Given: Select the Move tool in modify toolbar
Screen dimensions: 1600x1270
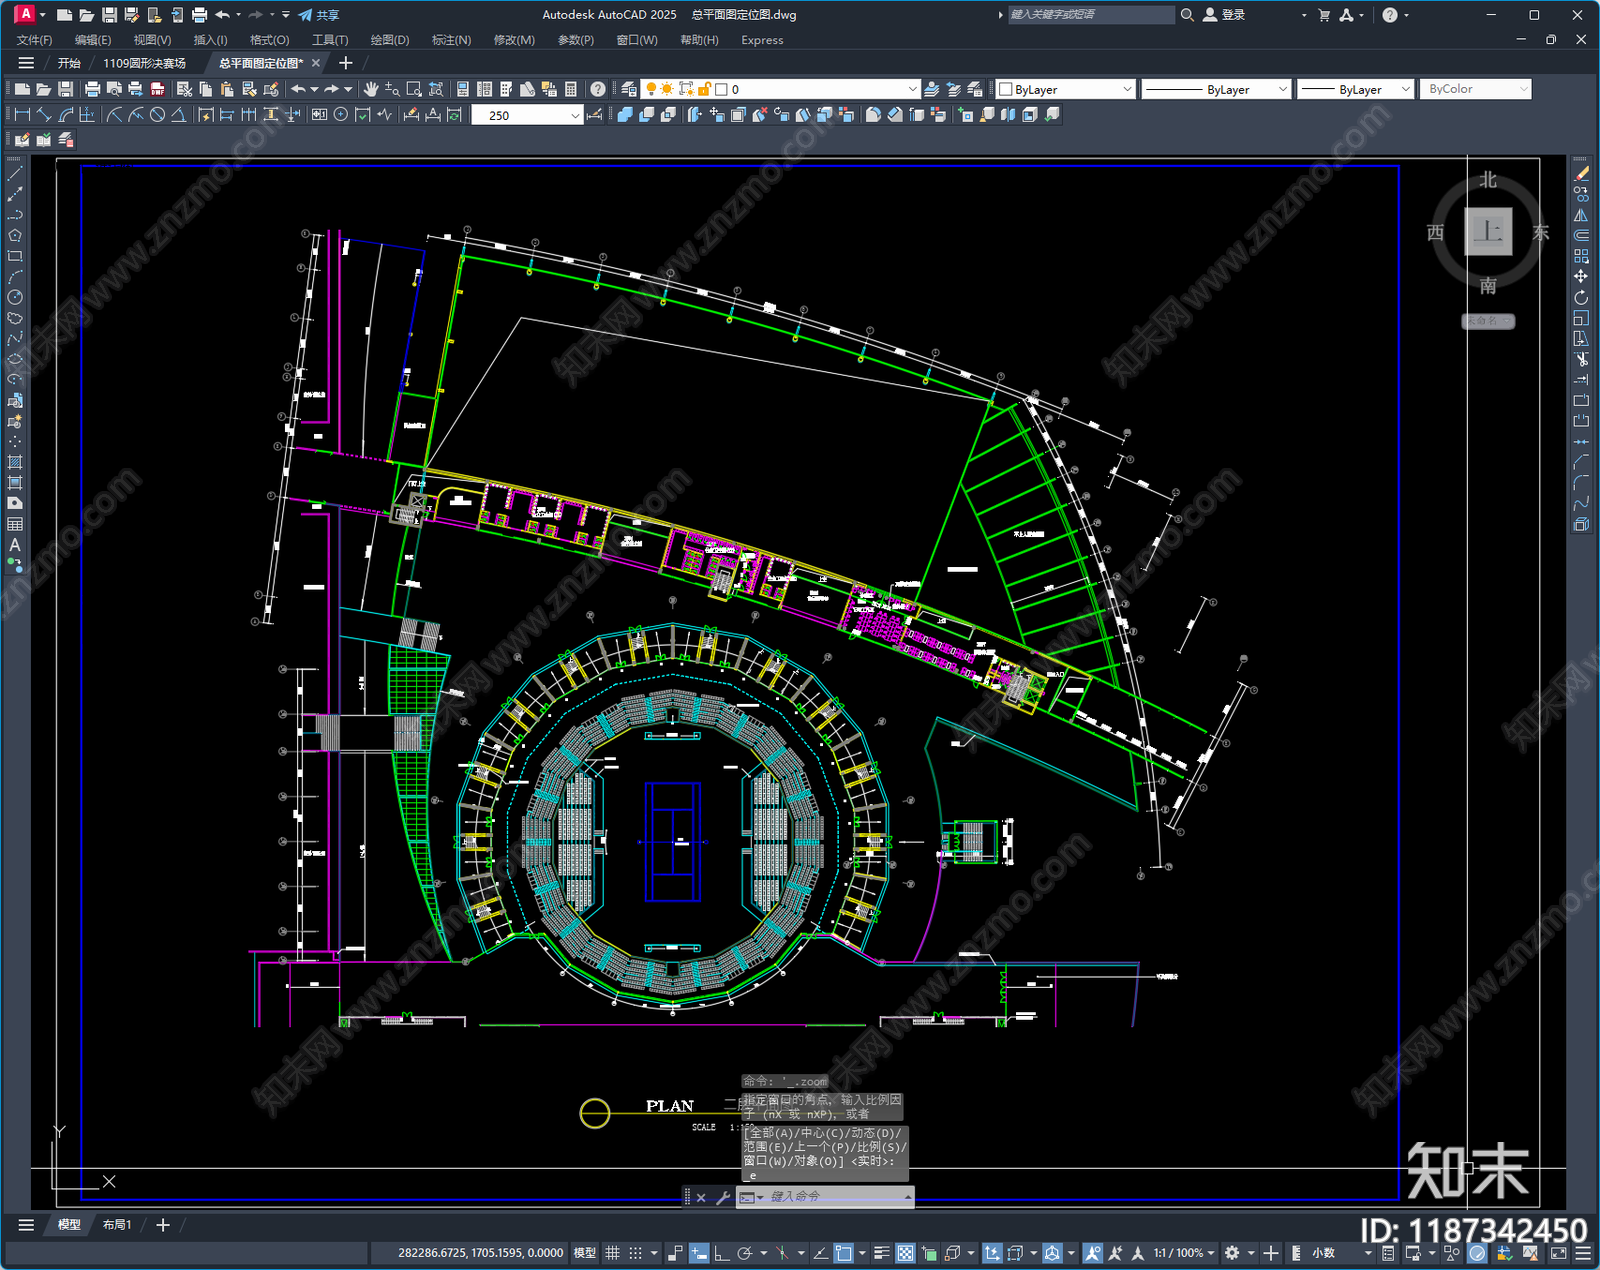Looking at the screenshot, I should pyautogui.click(x=1581, y=276).
